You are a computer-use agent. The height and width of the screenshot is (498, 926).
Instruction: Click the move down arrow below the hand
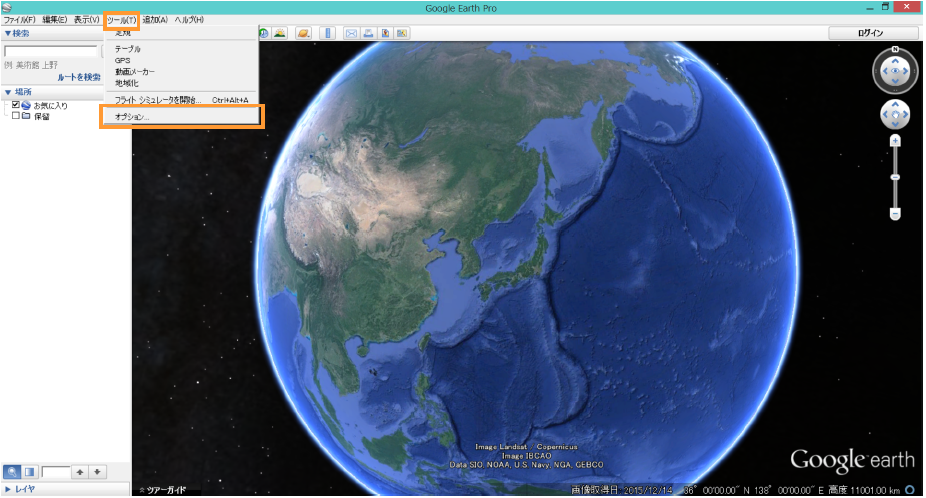coord(895,125)
